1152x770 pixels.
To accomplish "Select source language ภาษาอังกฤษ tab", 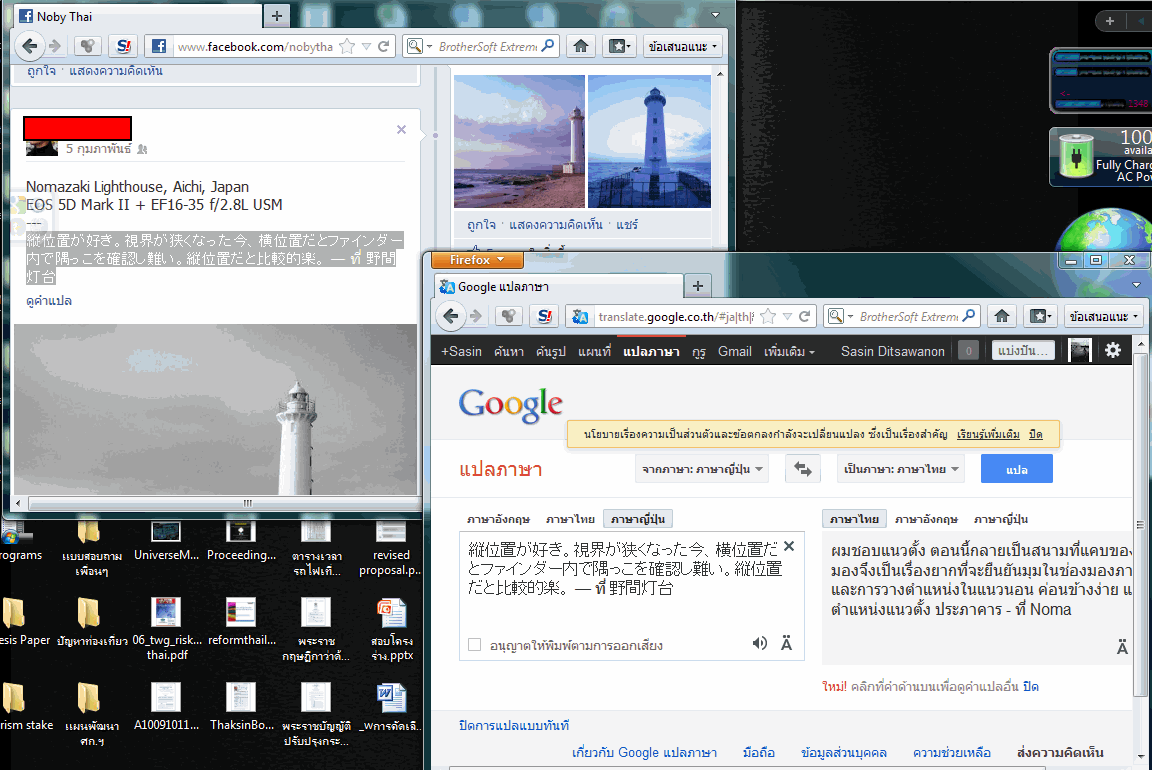I will click(498, 519).
